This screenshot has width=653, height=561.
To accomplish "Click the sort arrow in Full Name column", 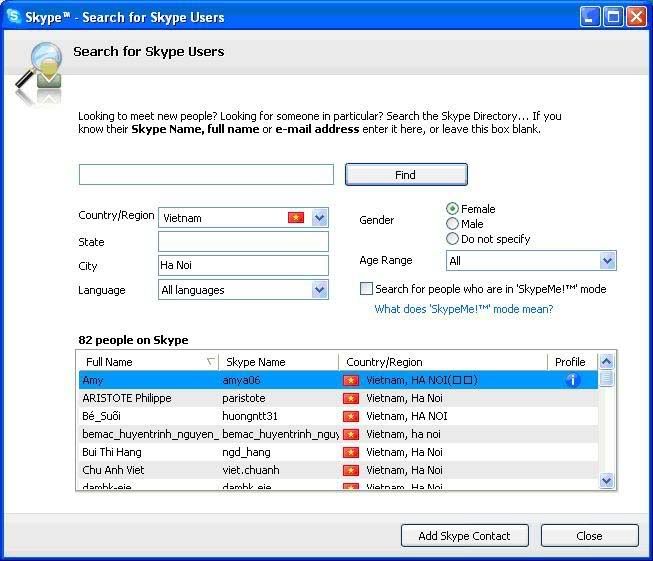I will [x=210, y=362].
